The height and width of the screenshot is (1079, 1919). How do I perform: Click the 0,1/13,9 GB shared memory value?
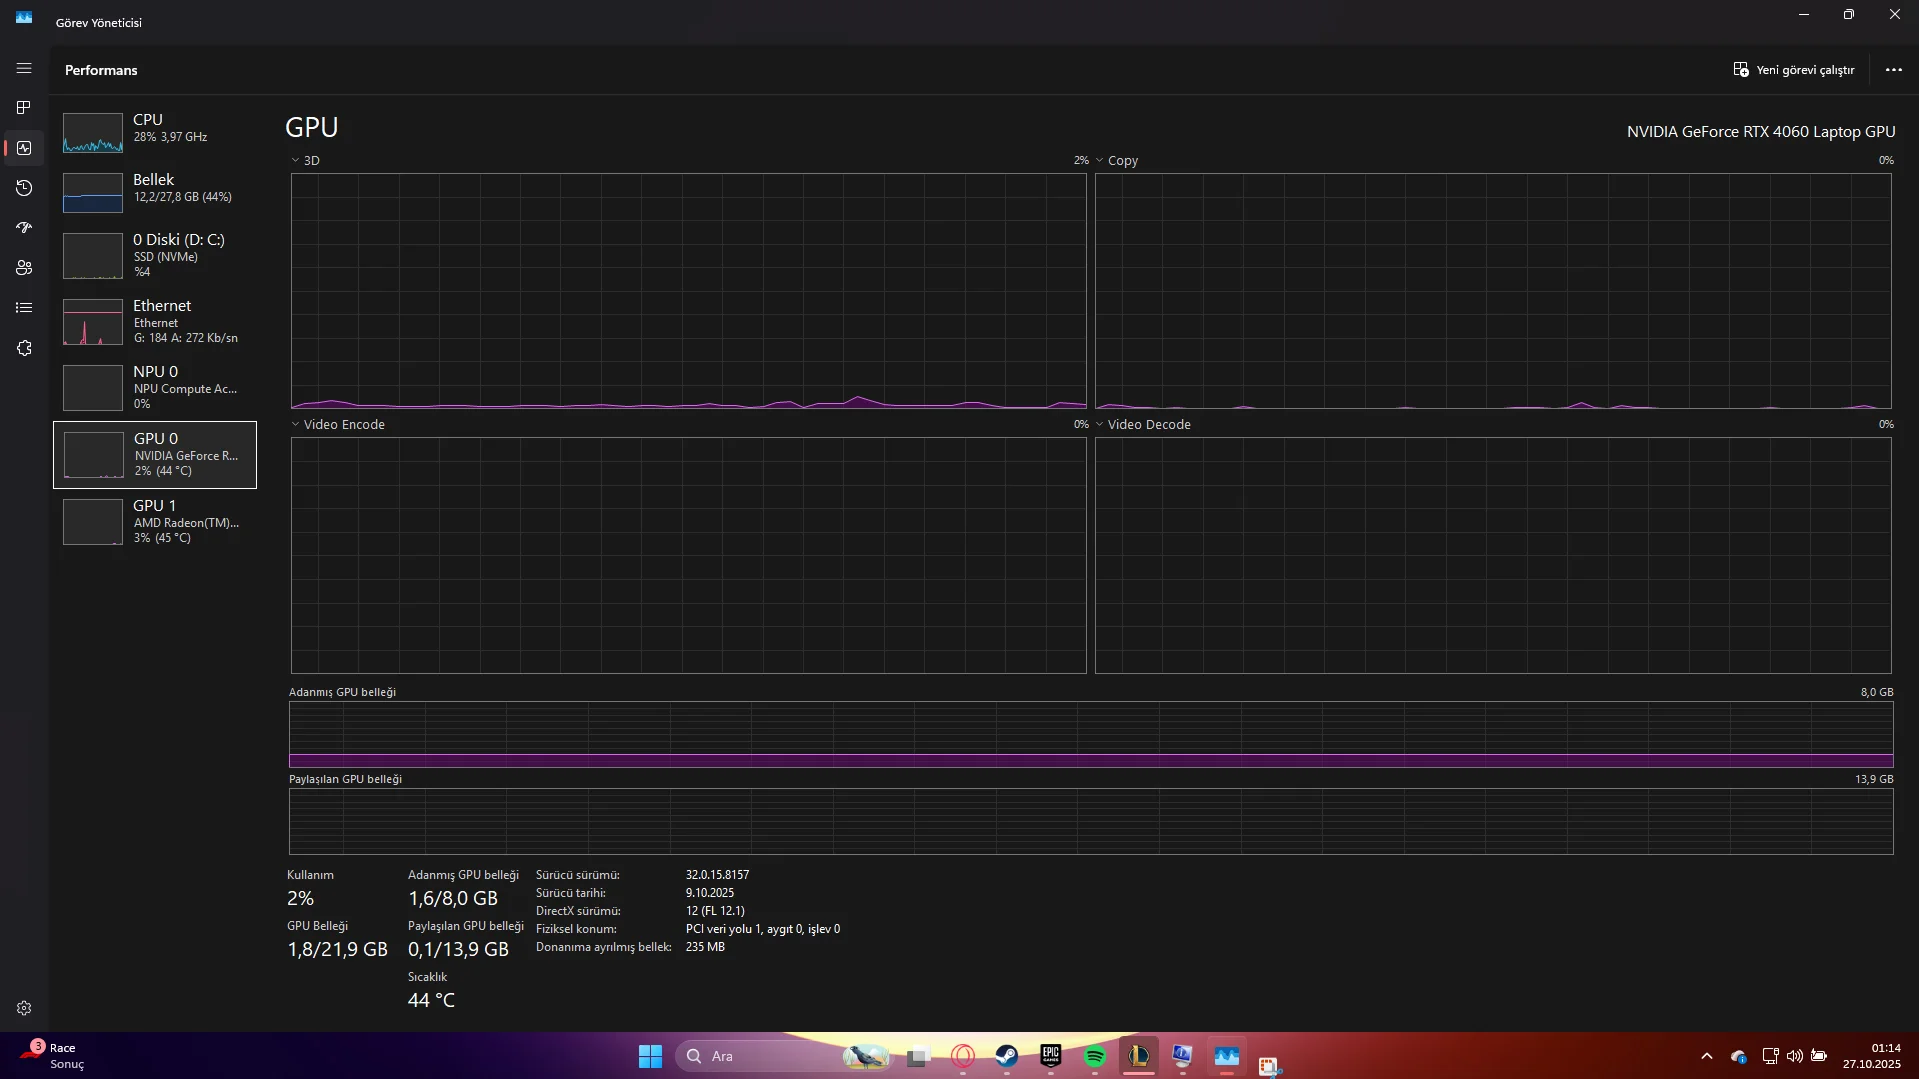coord(458,949)
